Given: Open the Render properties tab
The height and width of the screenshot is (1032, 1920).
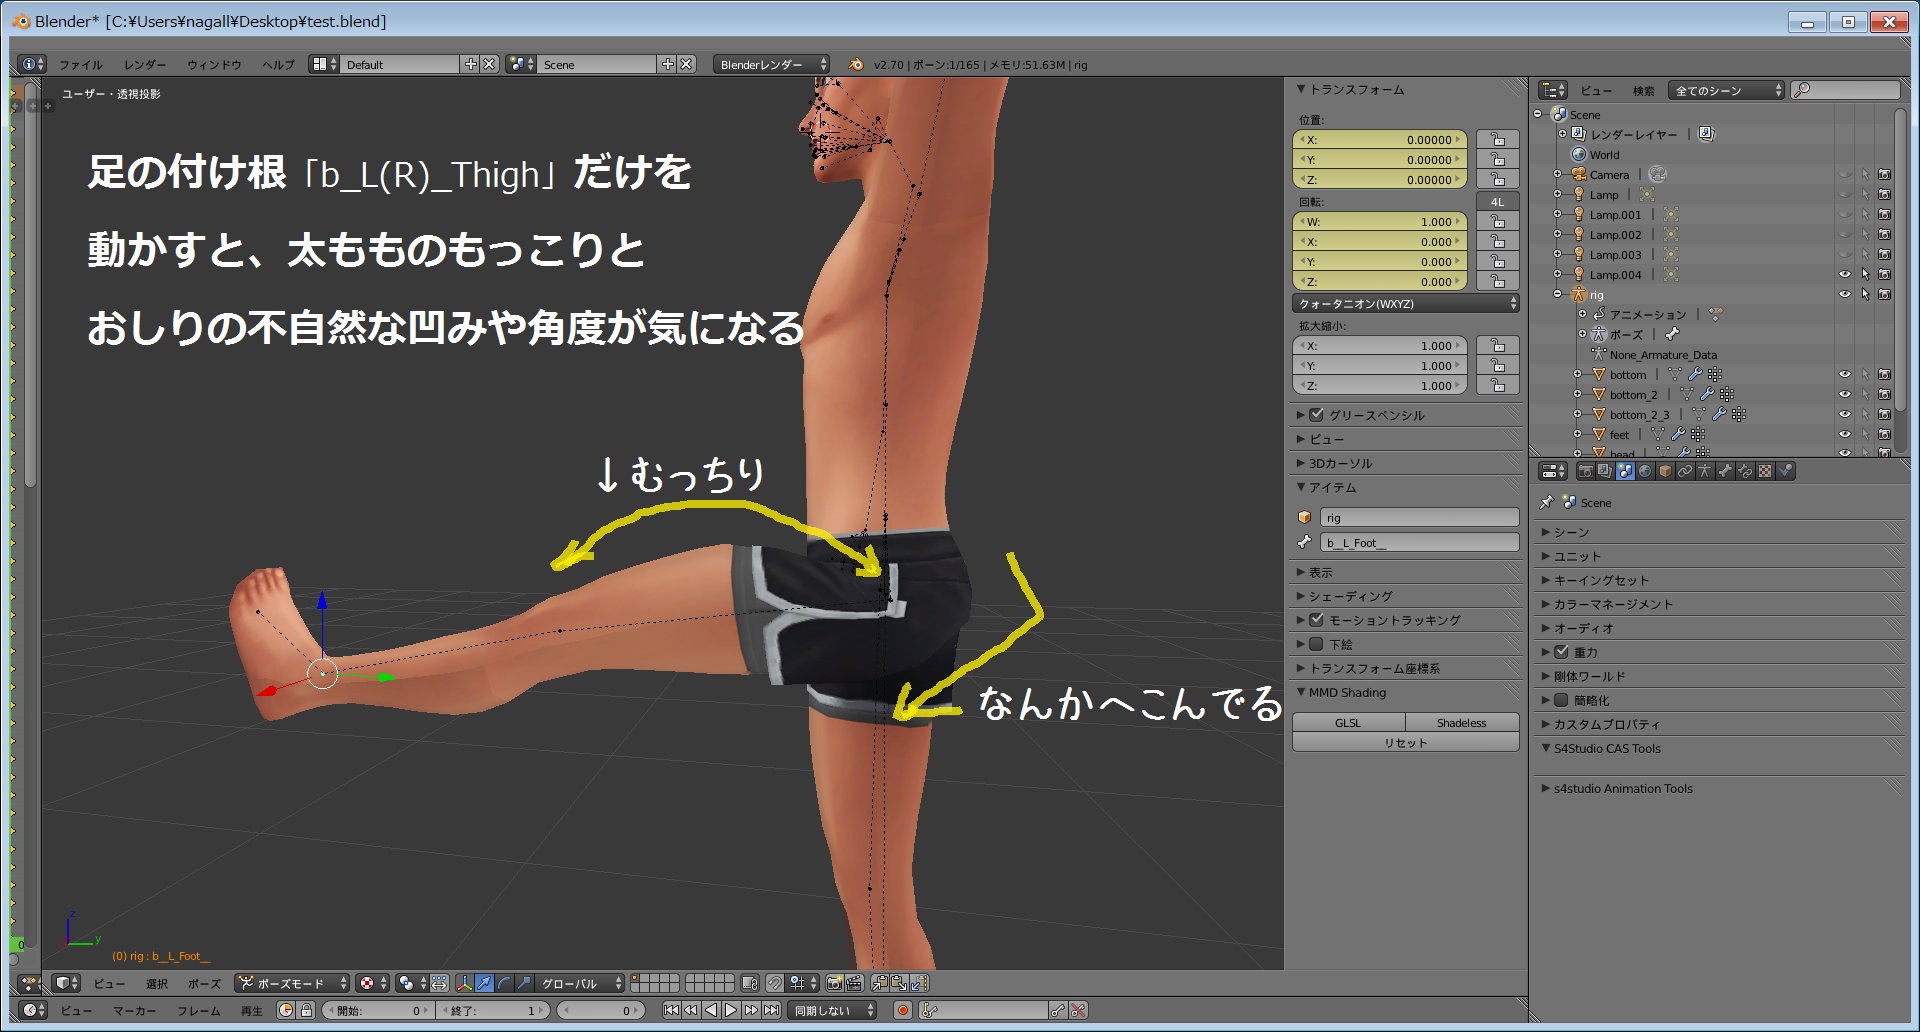Looking at the screenshot, I should coord(1585,471).
